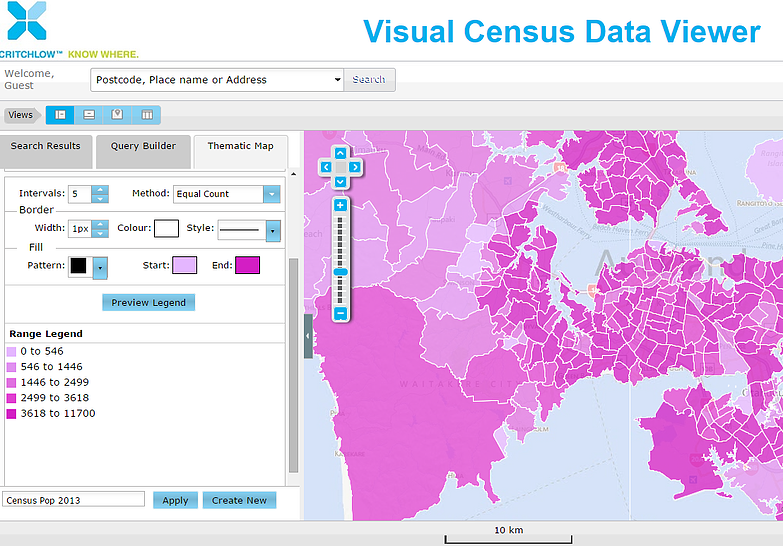The height and width of the screenshot is (546, 783).
Task: Decrease the border Width value
Action: [100, 233]
